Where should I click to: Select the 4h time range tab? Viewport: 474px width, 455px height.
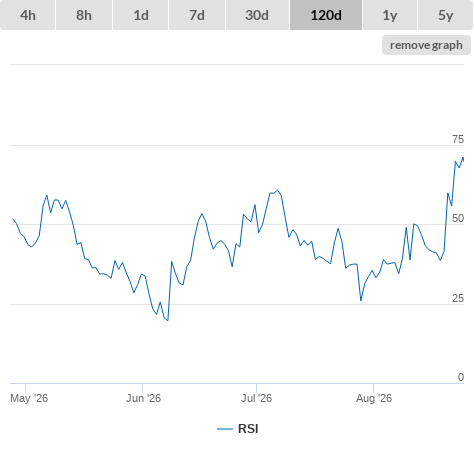tap(28, 15)
